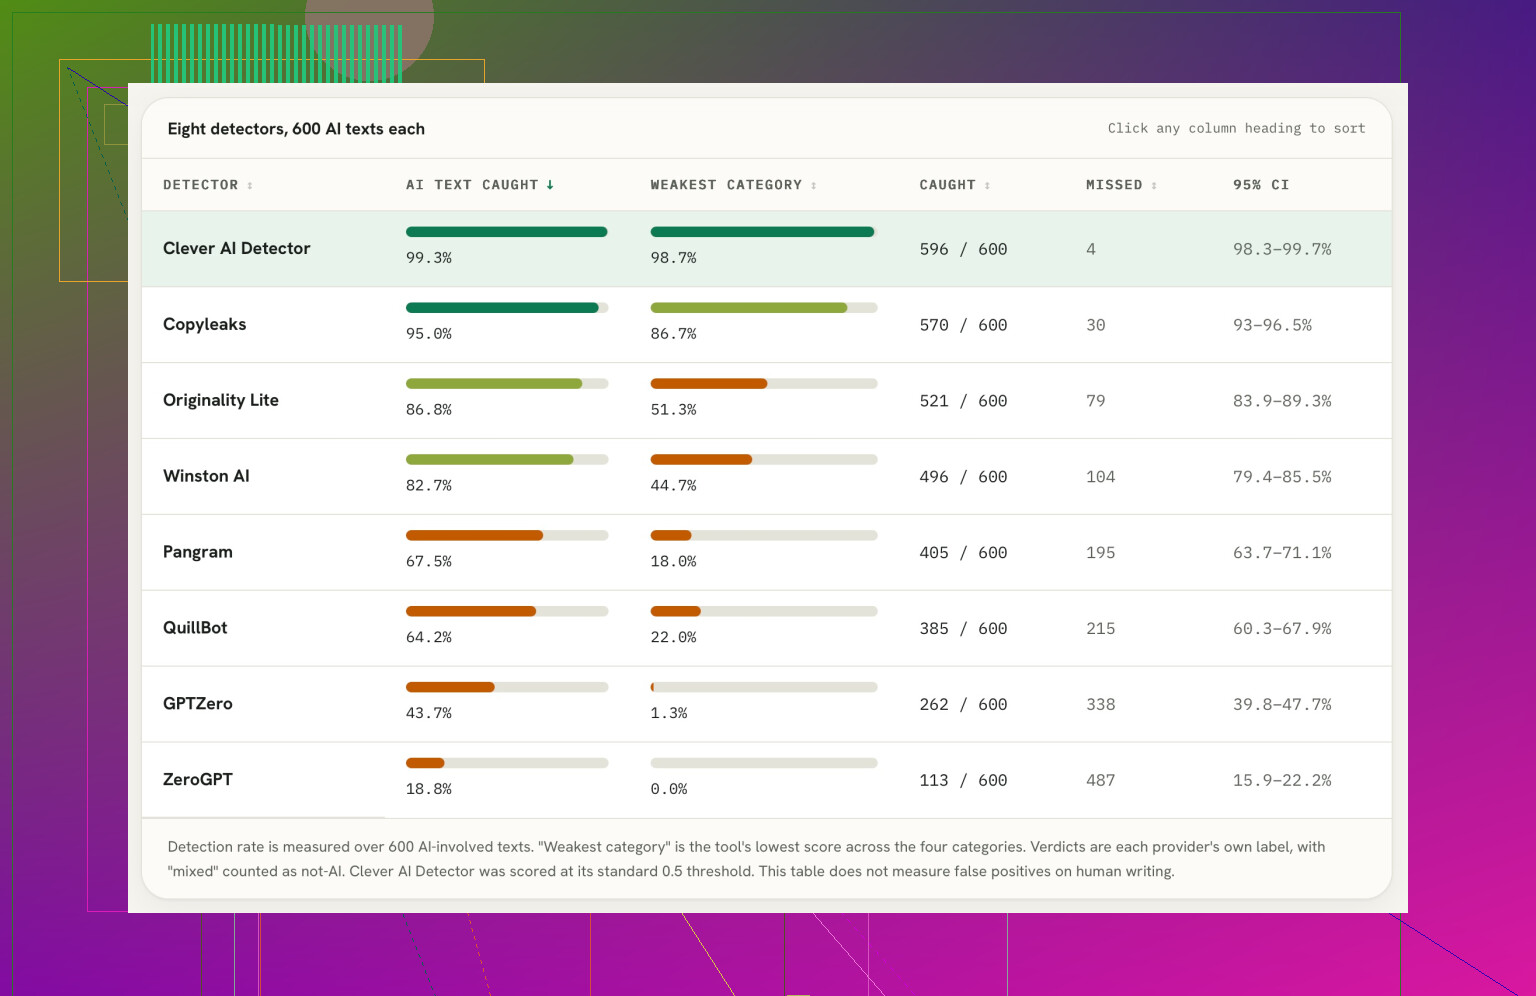Click the "405 / 600" caught count
Image resolution: width=1536 pixels, height=996 pixels.
963,554
